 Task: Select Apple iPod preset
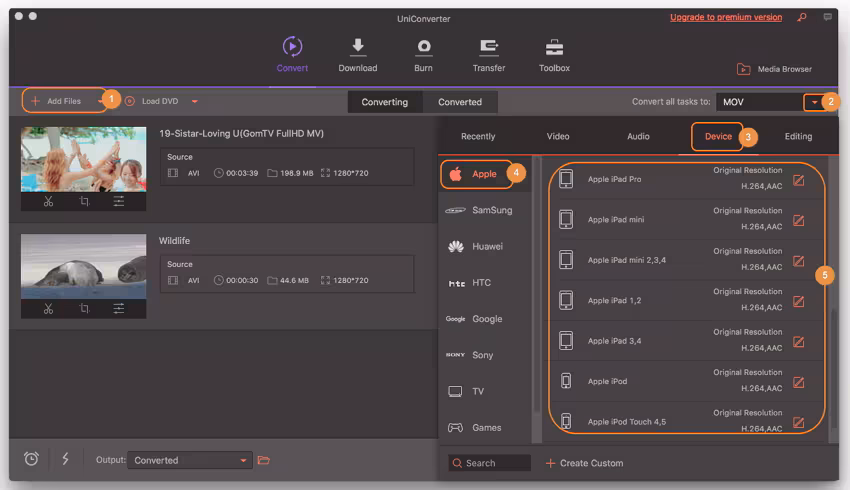pos(683,381)
